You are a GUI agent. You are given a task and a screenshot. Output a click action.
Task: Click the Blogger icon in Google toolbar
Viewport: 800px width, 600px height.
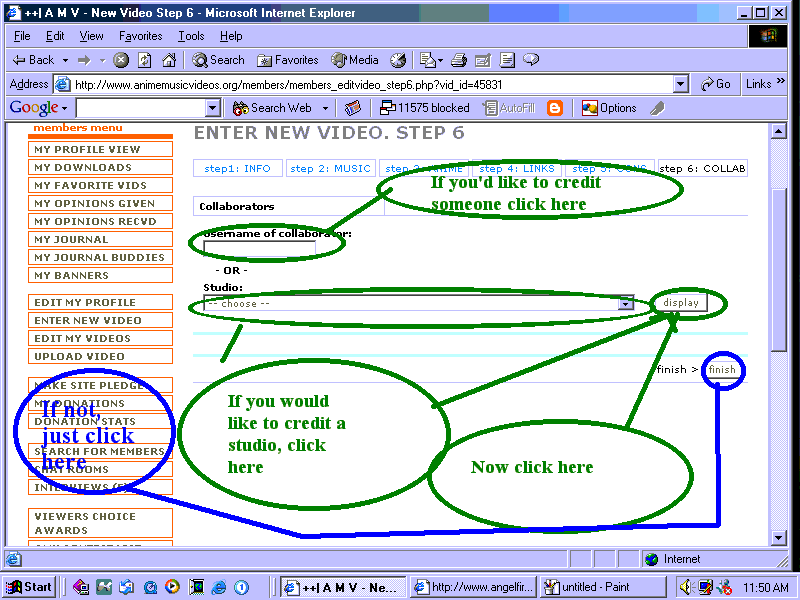coord(555,108)
